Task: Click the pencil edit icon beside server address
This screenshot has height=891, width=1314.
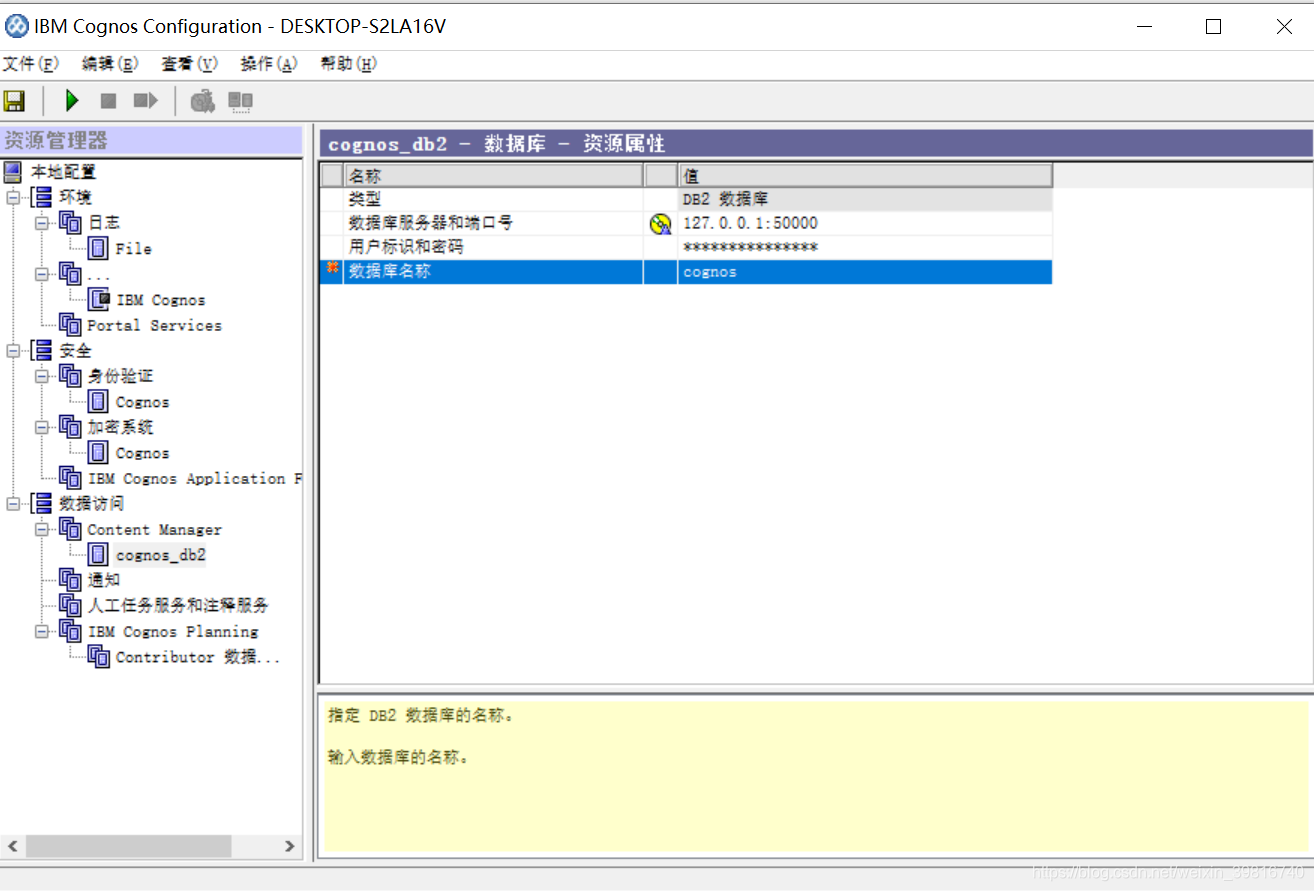Action: [660, 224]
